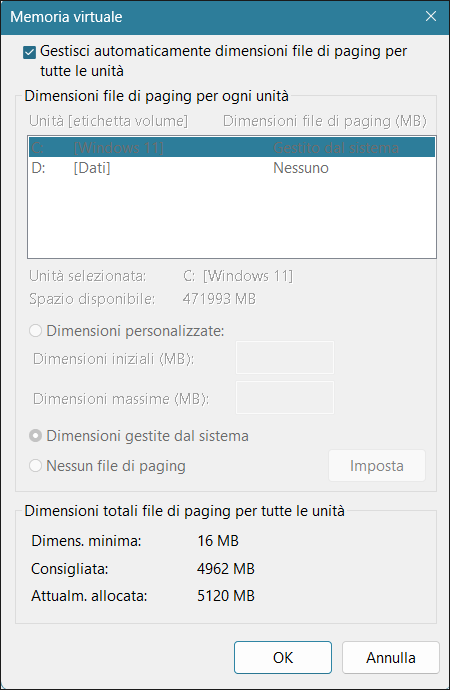The height and width of the screenshot is (690, 450).
Task: Click Gestito dal sistema entry for C:
Action: point(336,147)
